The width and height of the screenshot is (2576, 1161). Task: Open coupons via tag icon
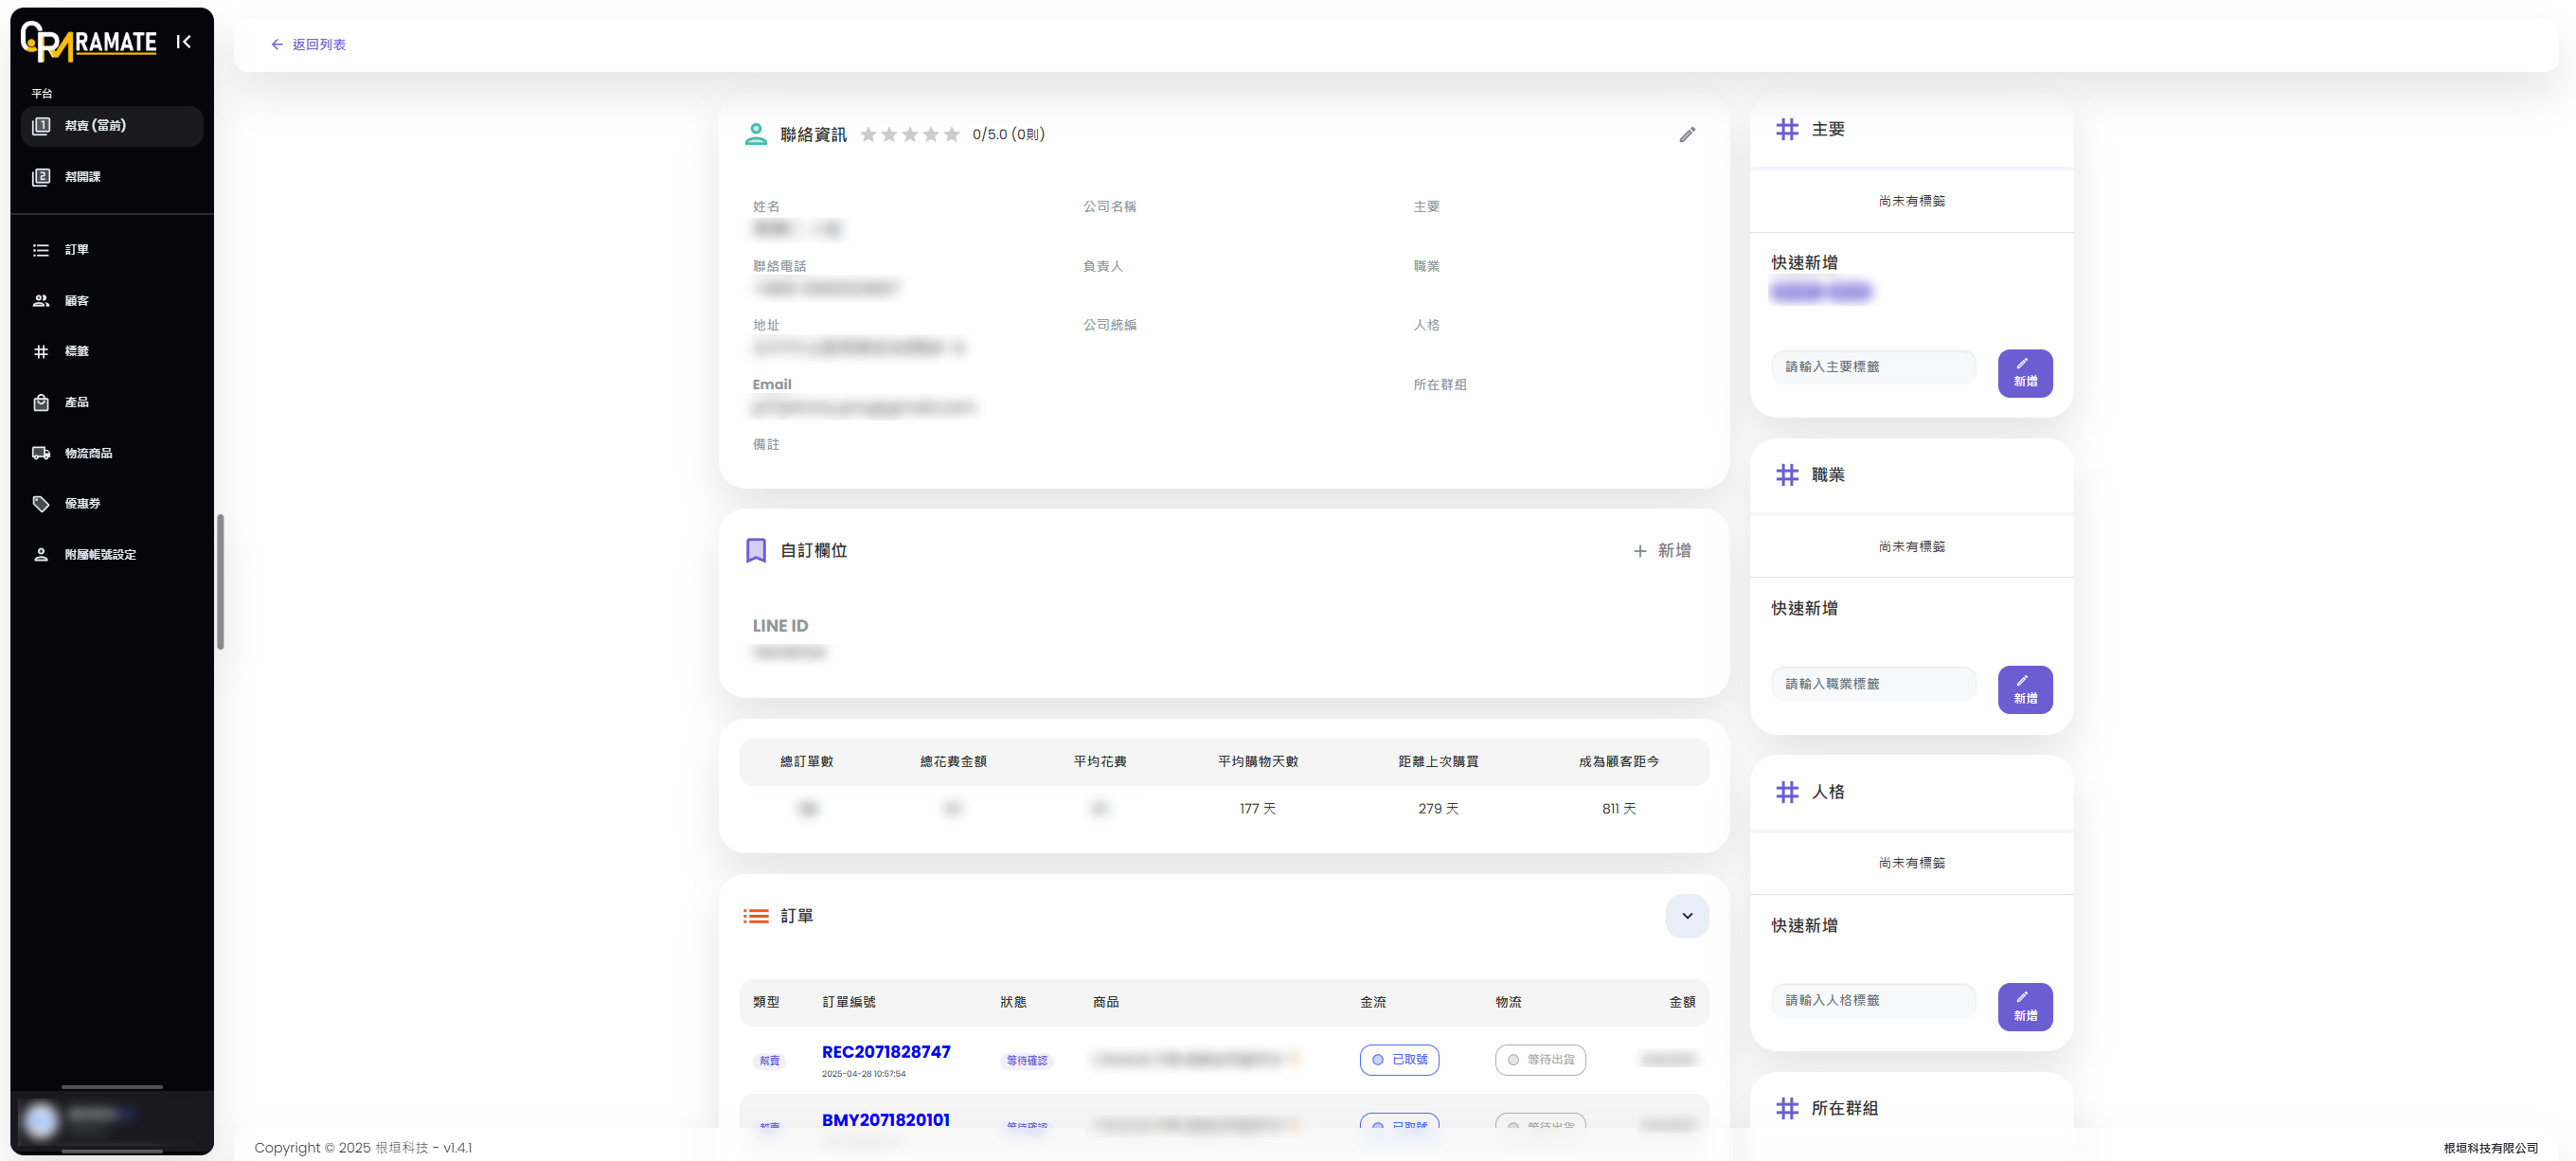(x=41, y=504)
